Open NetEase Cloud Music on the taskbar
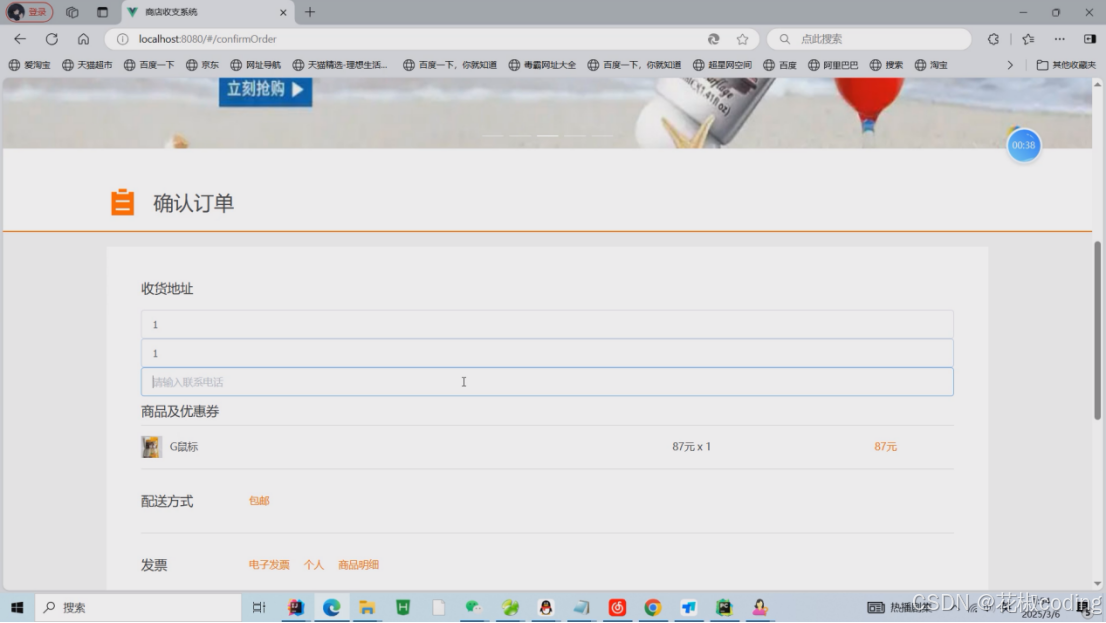The height and width of the screenshot is (623, 1106). pyautogui.click(x=617, y=607)
